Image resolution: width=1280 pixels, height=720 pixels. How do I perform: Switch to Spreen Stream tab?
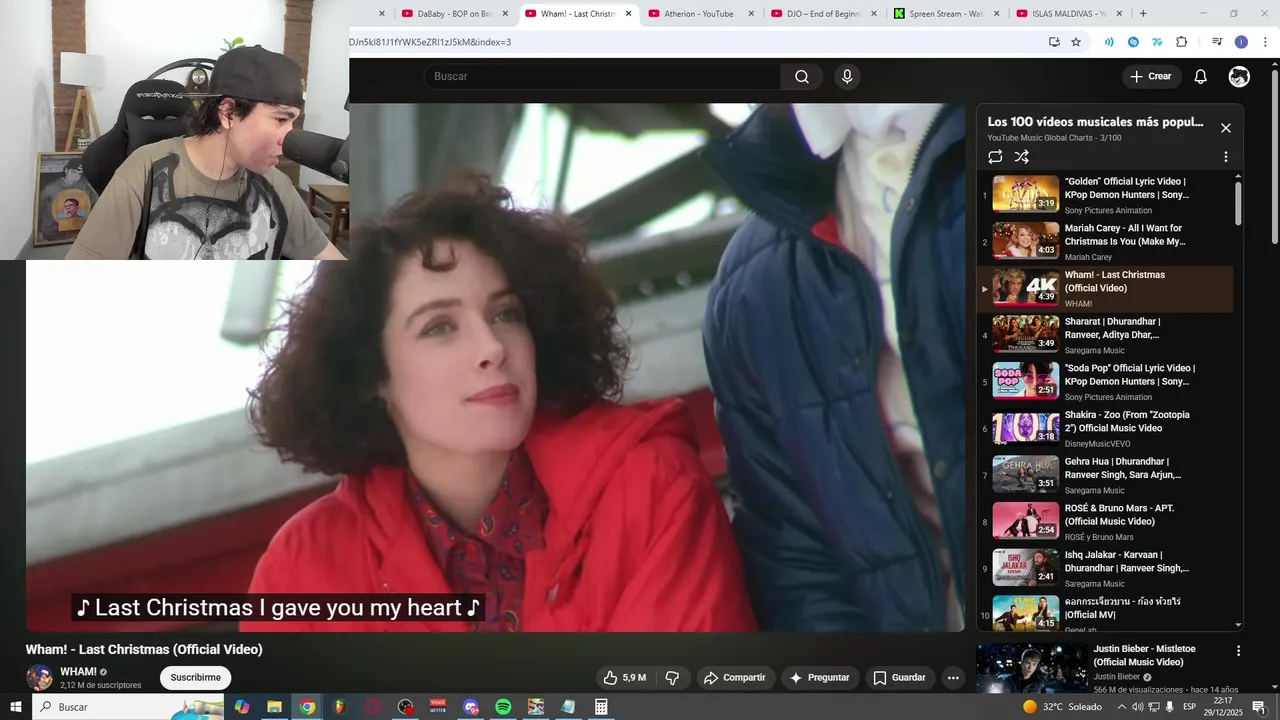point(945,14)
